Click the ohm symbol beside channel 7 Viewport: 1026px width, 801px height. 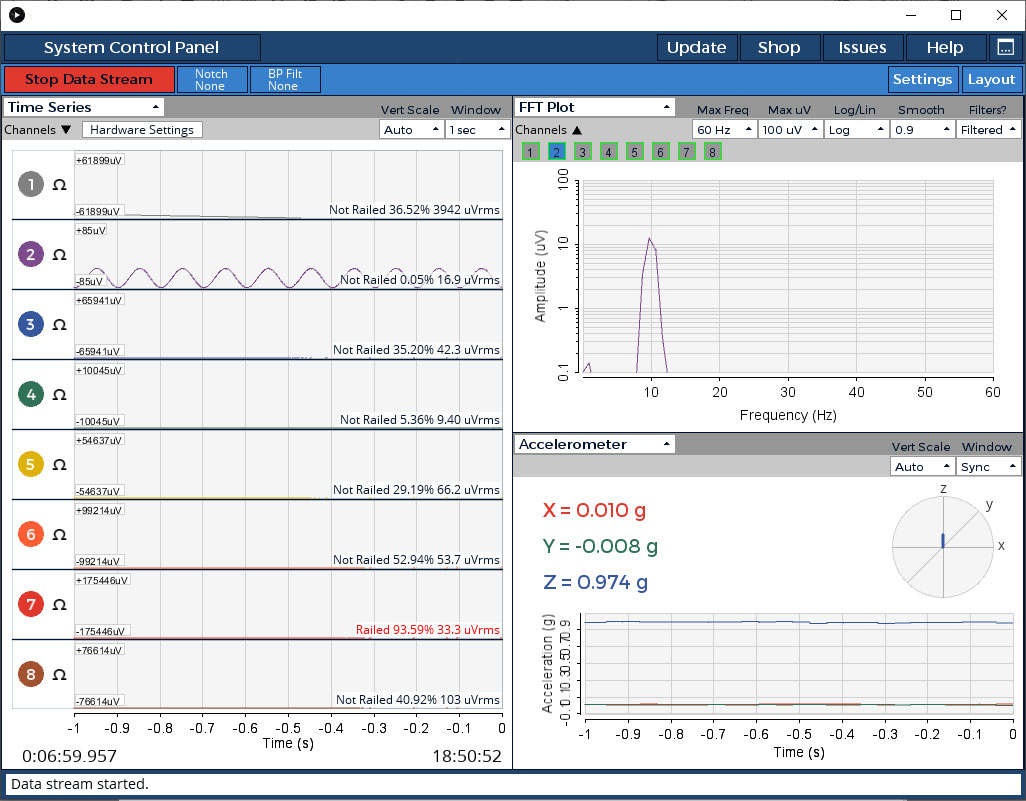(59, 604)
